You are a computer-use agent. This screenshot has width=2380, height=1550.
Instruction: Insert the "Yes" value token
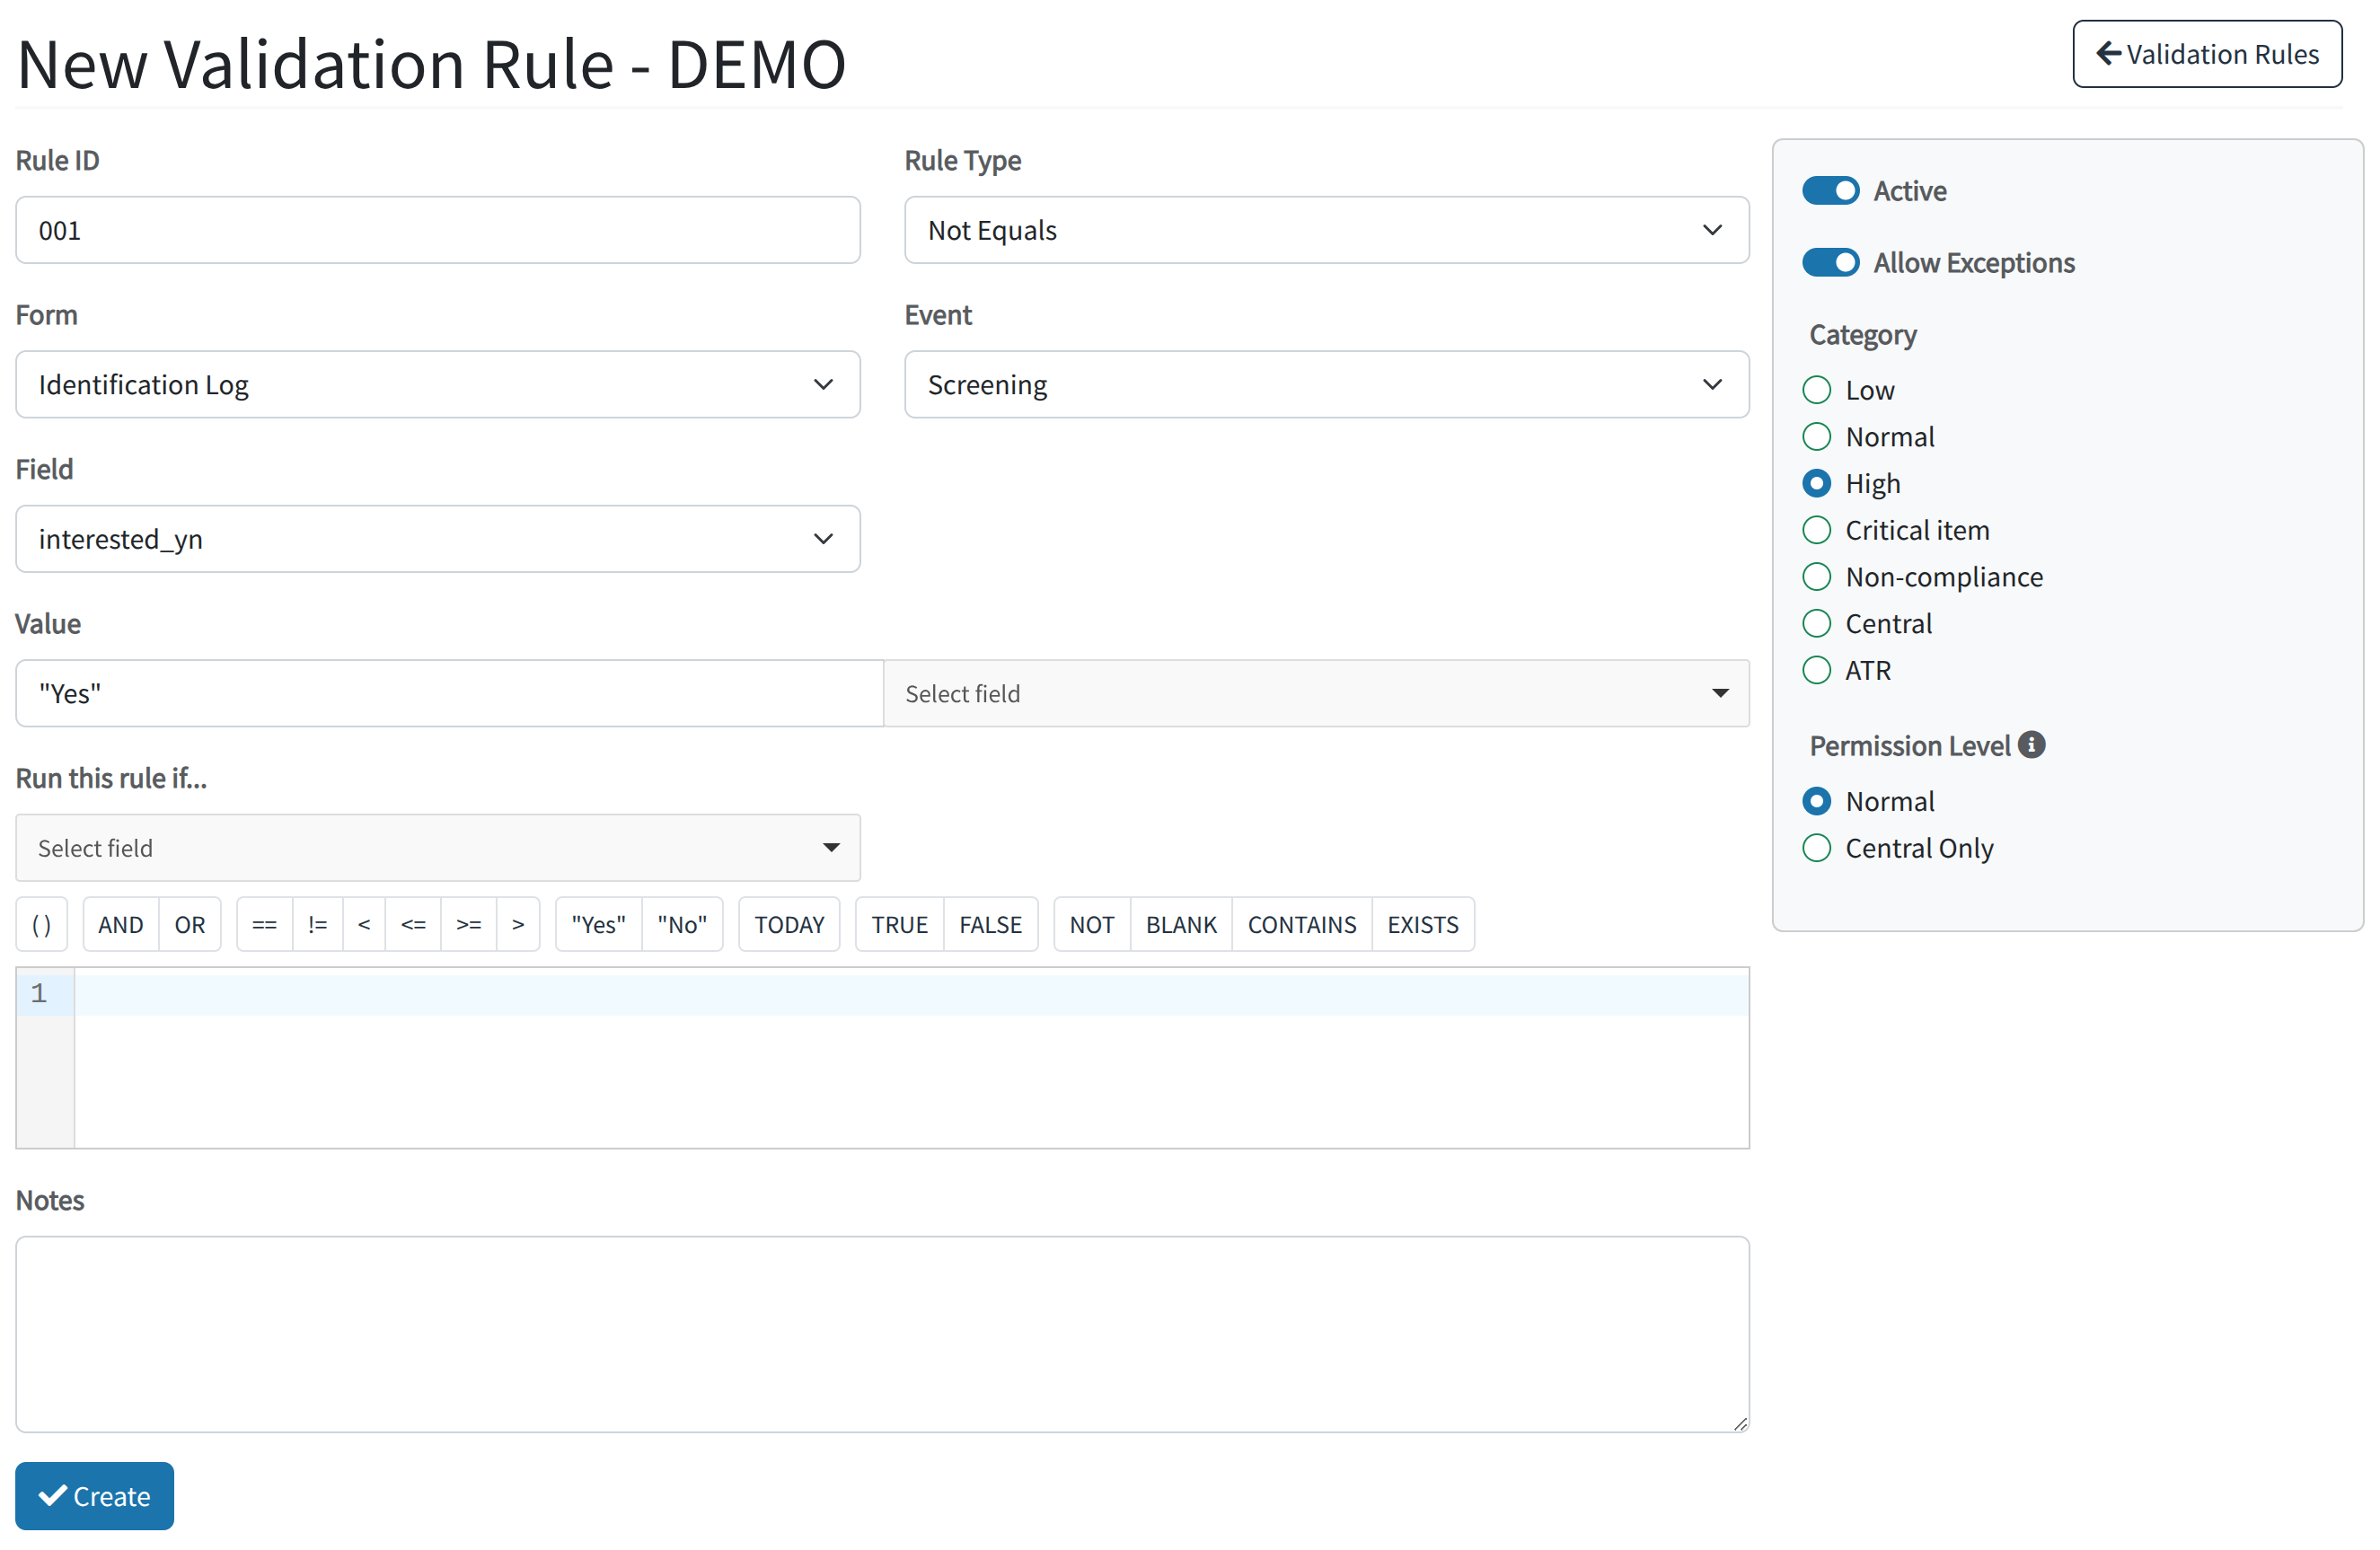pyautogui.click(x=598, y=925)
